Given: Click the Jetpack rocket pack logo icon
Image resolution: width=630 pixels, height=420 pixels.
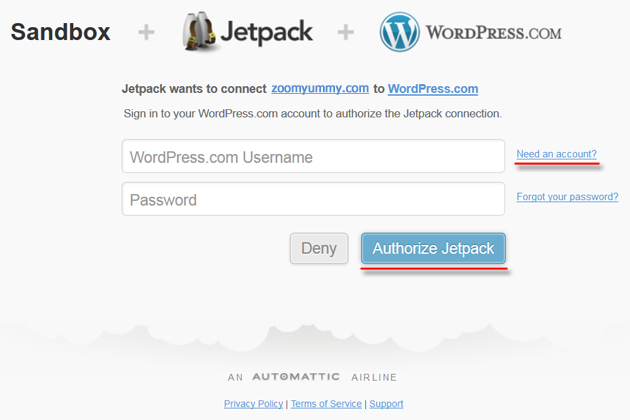Looking at the screenshot, I should point(200,31).
